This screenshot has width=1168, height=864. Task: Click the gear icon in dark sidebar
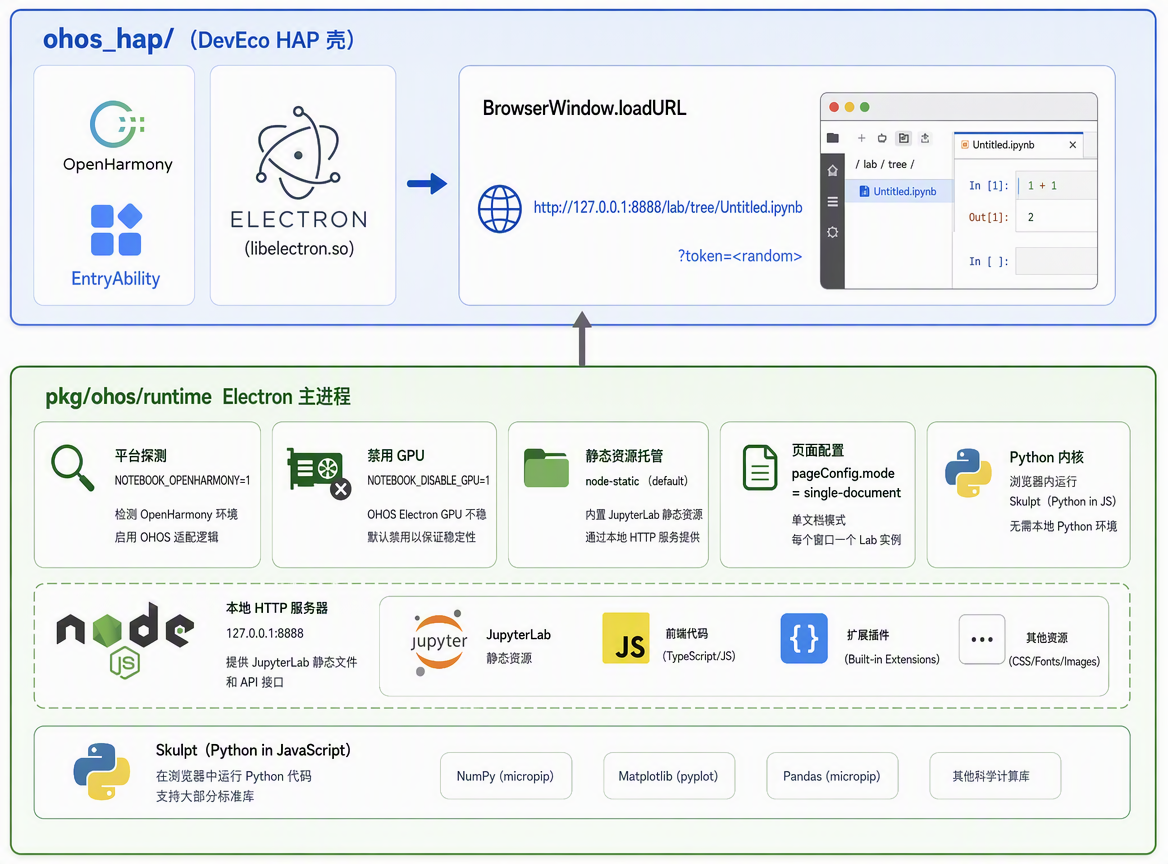[832, 232]
